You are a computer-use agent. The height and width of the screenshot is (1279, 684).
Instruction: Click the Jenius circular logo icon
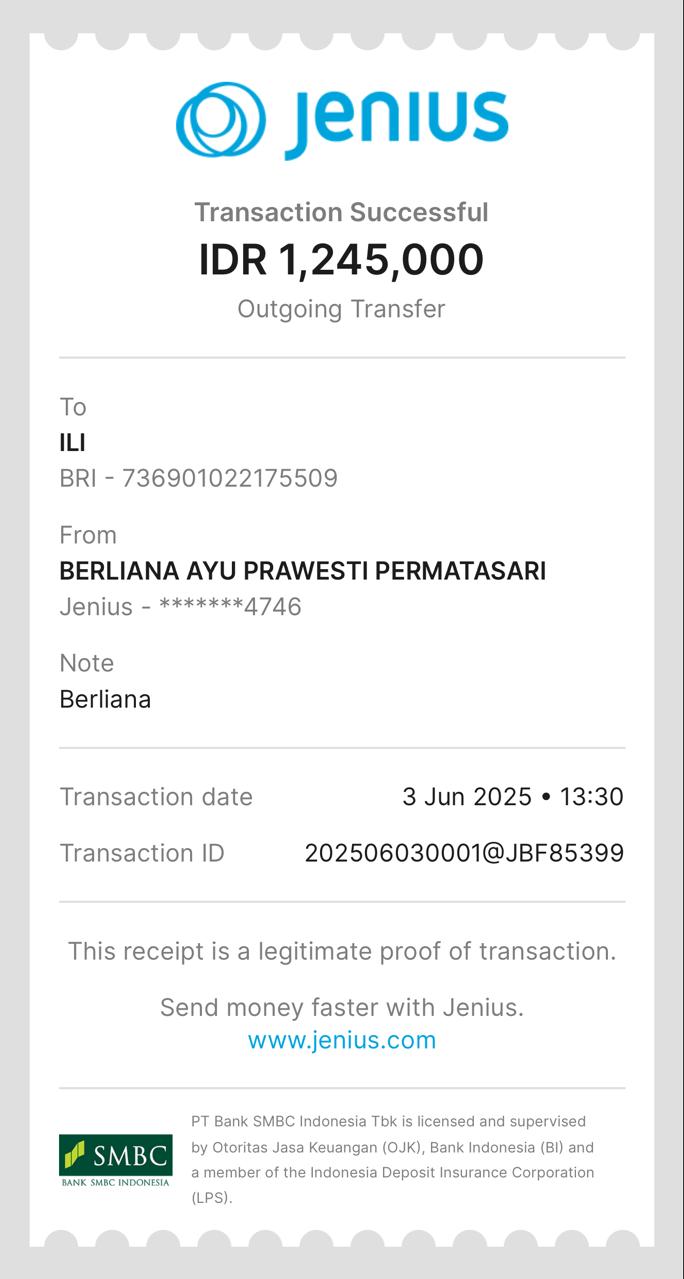[x=221, y=121]
